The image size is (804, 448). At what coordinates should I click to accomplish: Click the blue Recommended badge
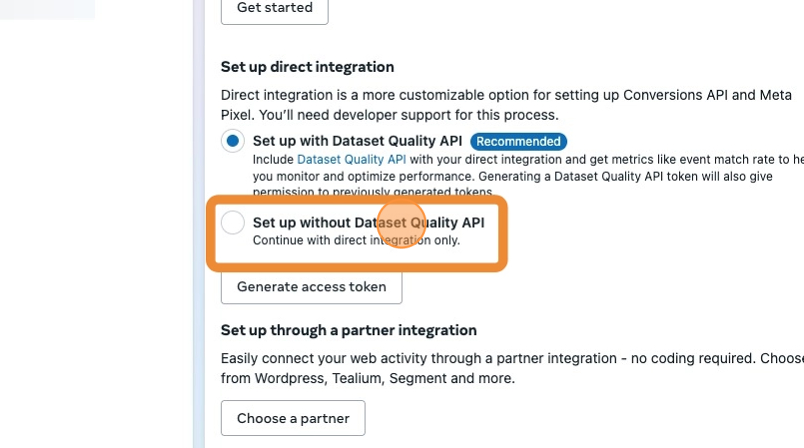(518, 142)
